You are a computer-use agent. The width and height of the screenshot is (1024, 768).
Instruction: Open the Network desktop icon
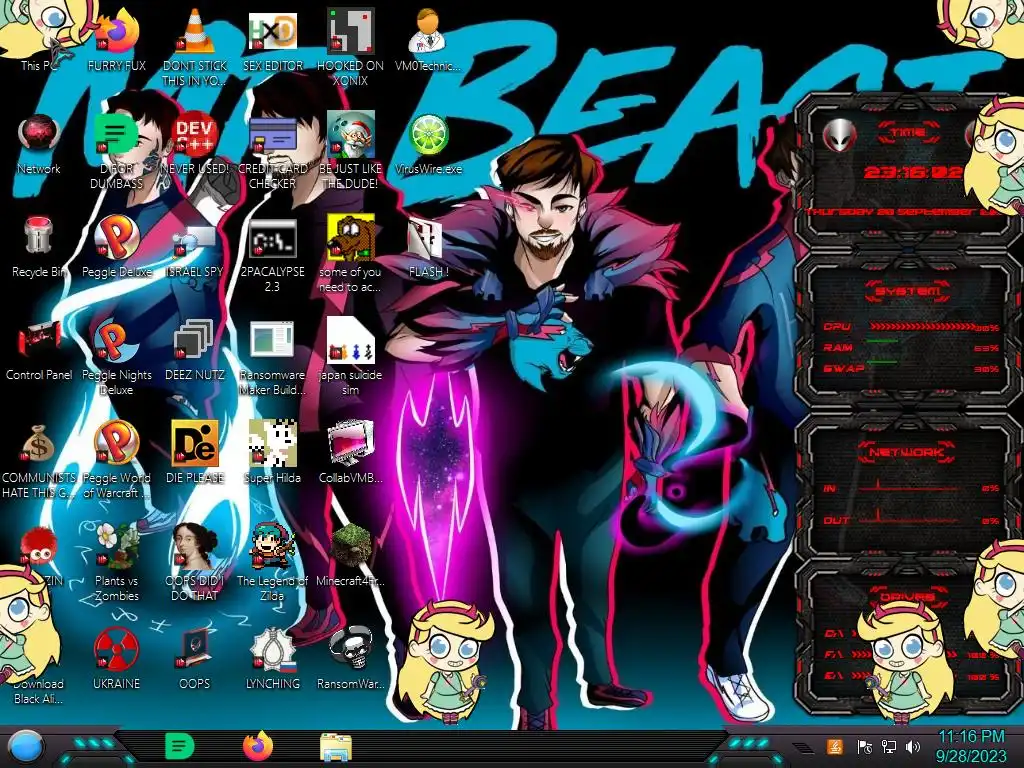coord(39,144)
